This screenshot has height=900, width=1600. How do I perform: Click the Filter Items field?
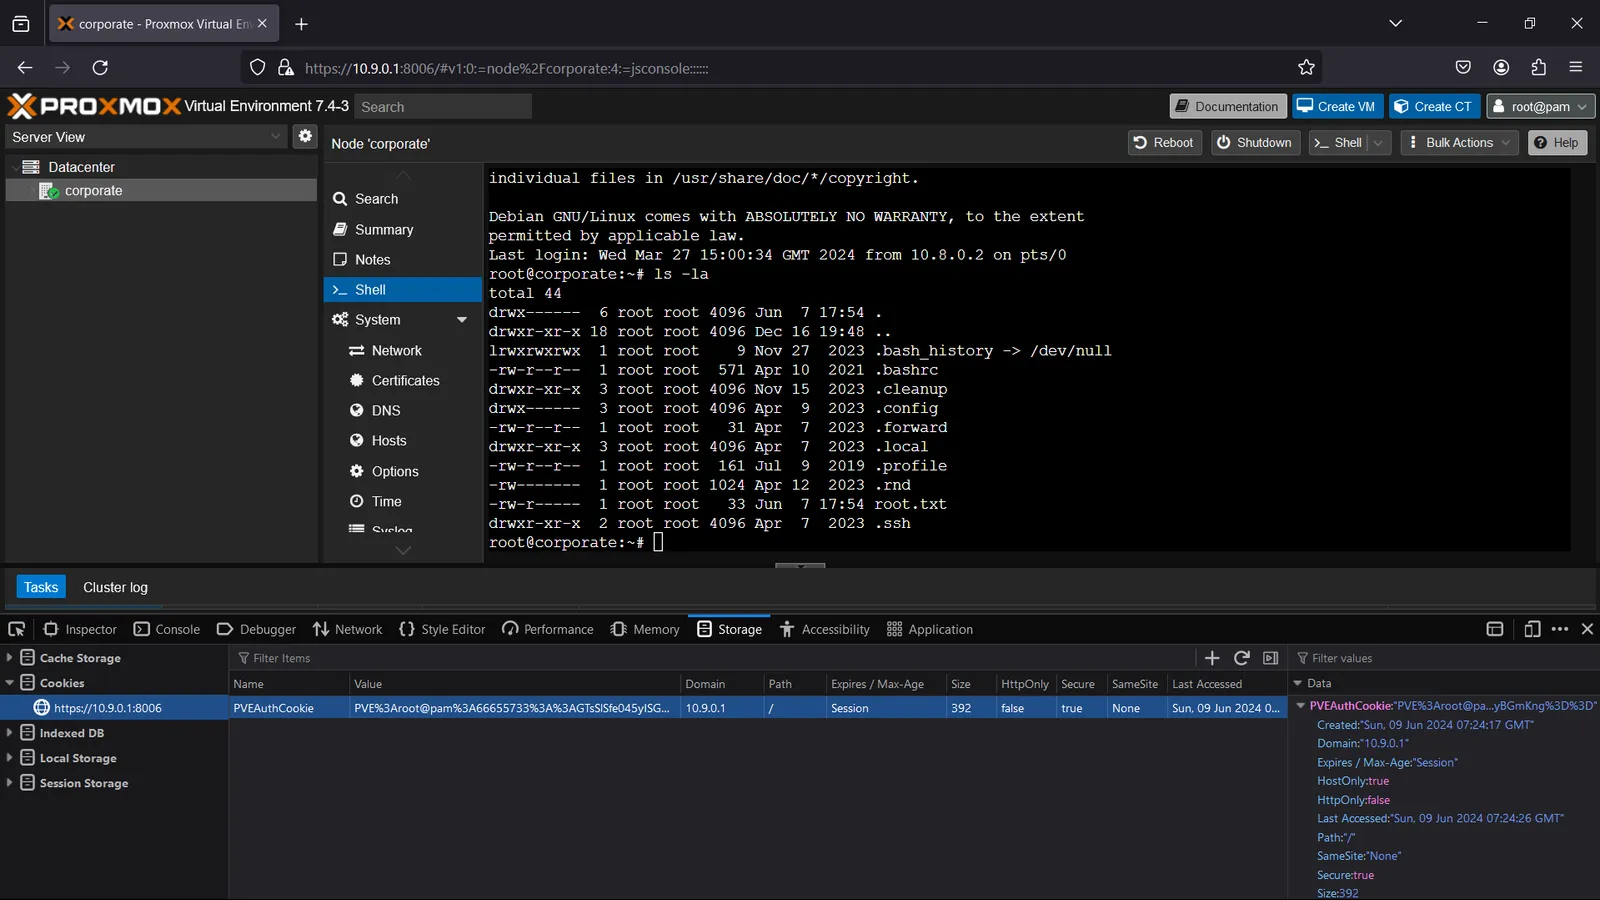click(715, 658)
